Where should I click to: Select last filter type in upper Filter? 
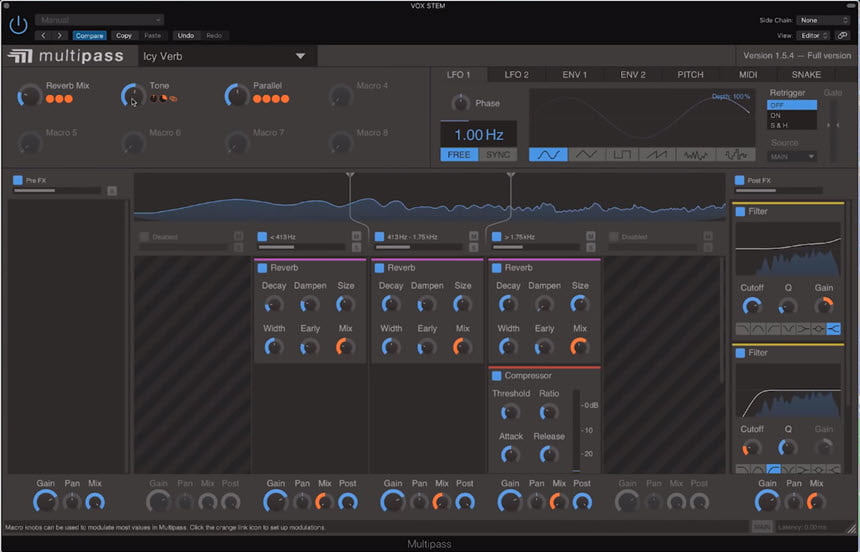[x=833, y=329]
